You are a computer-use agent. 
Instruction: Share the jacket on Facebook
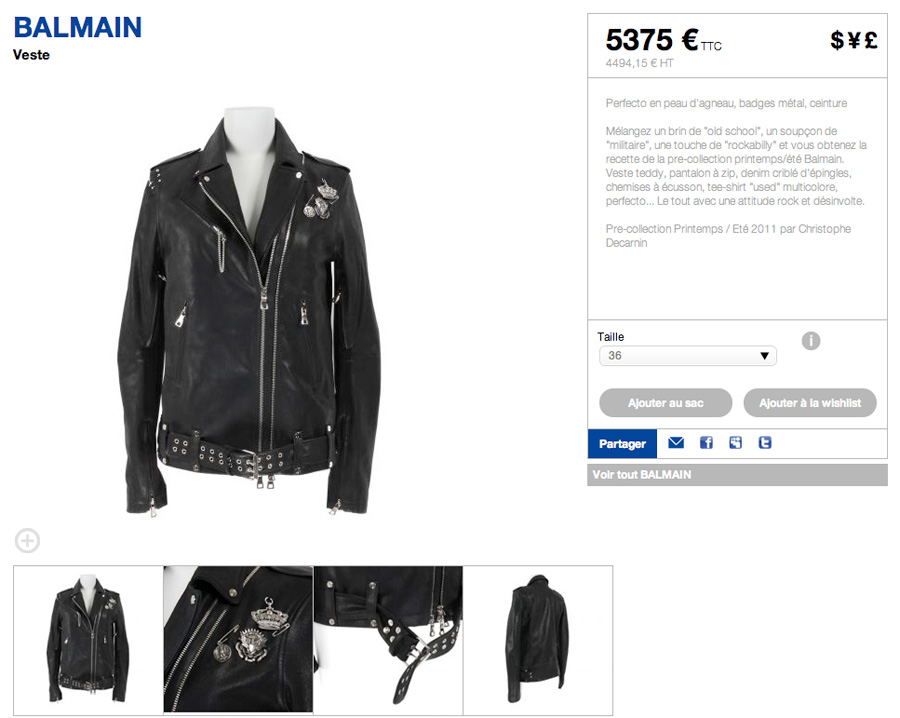[x=707, y=443]
